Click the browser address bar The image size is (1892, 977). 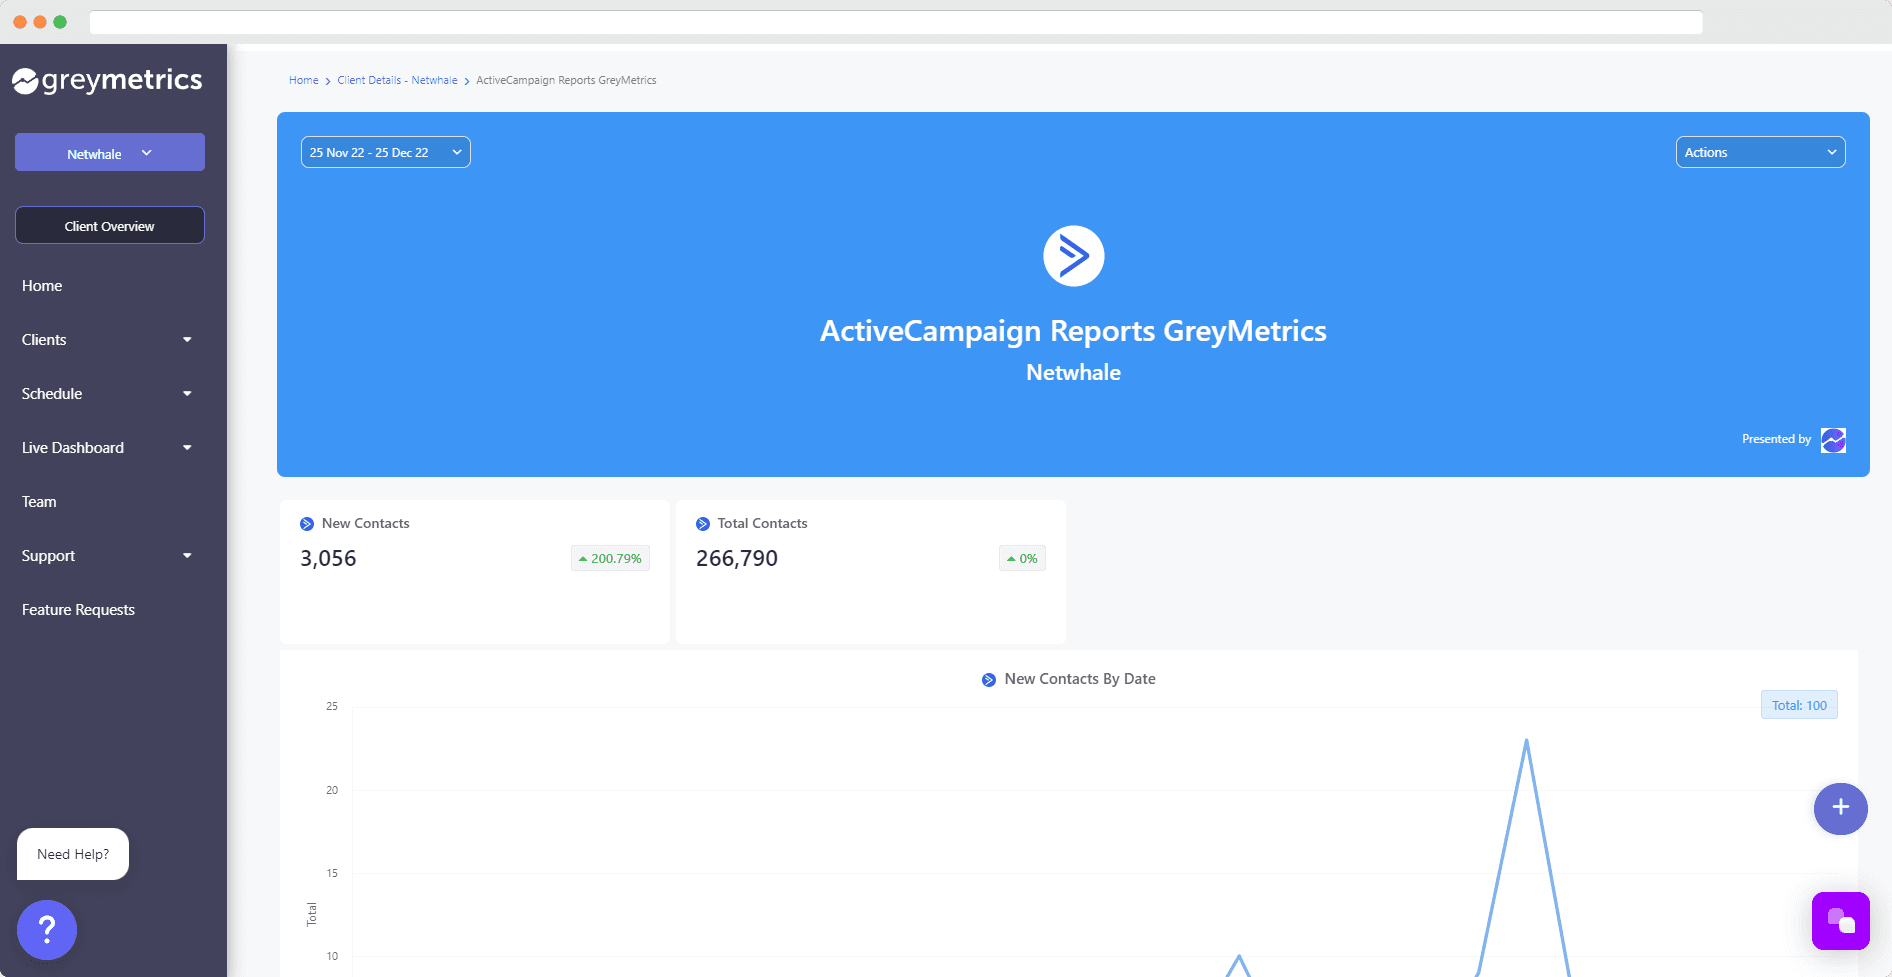click(896, 22)
